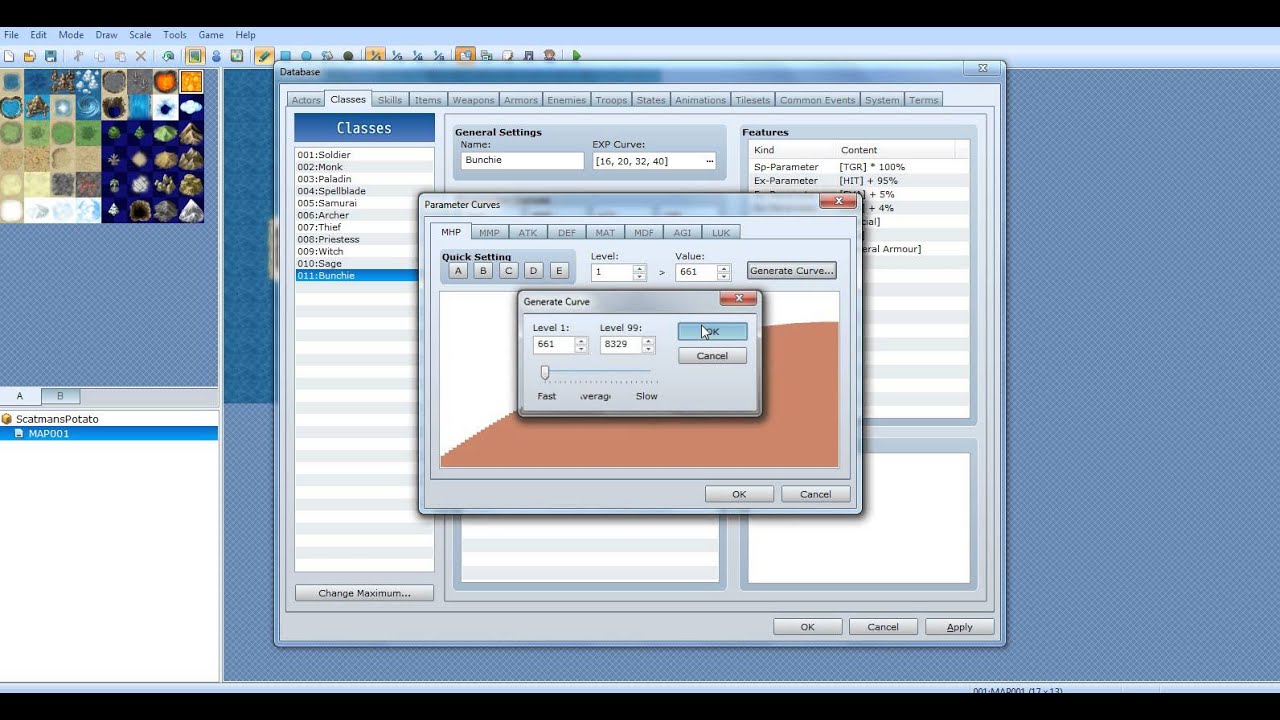Click the Level field spinner arrows
This screenshot has width=1280, height=720.
tap(639, 272)
